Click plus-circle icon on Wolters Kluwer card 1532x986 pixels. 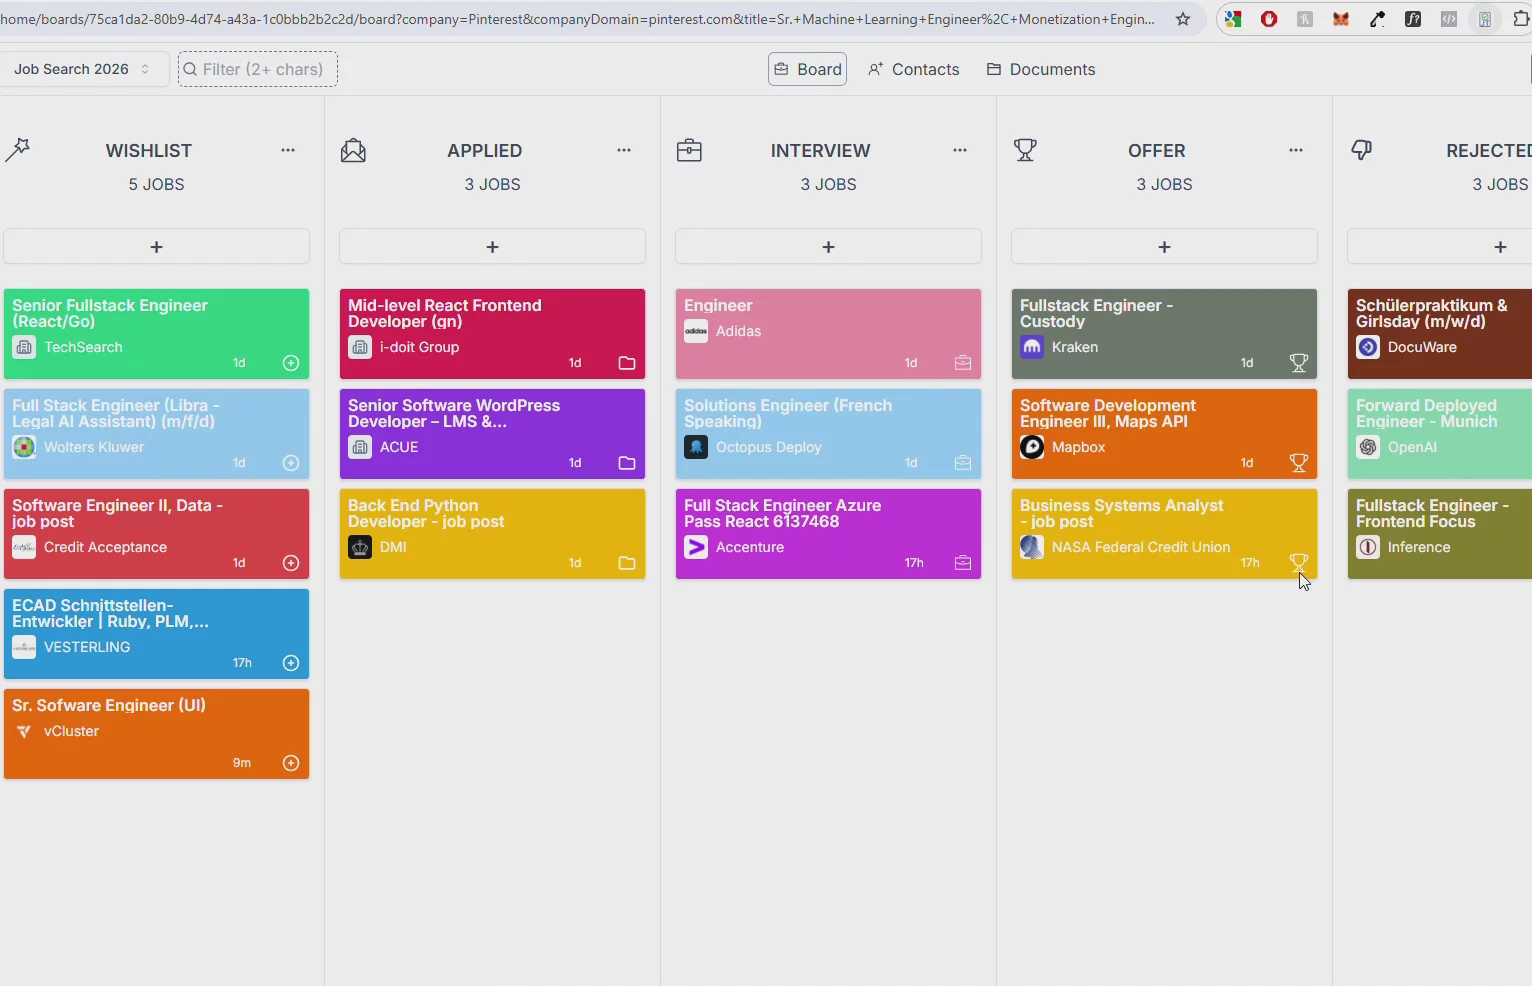point(291,463)
